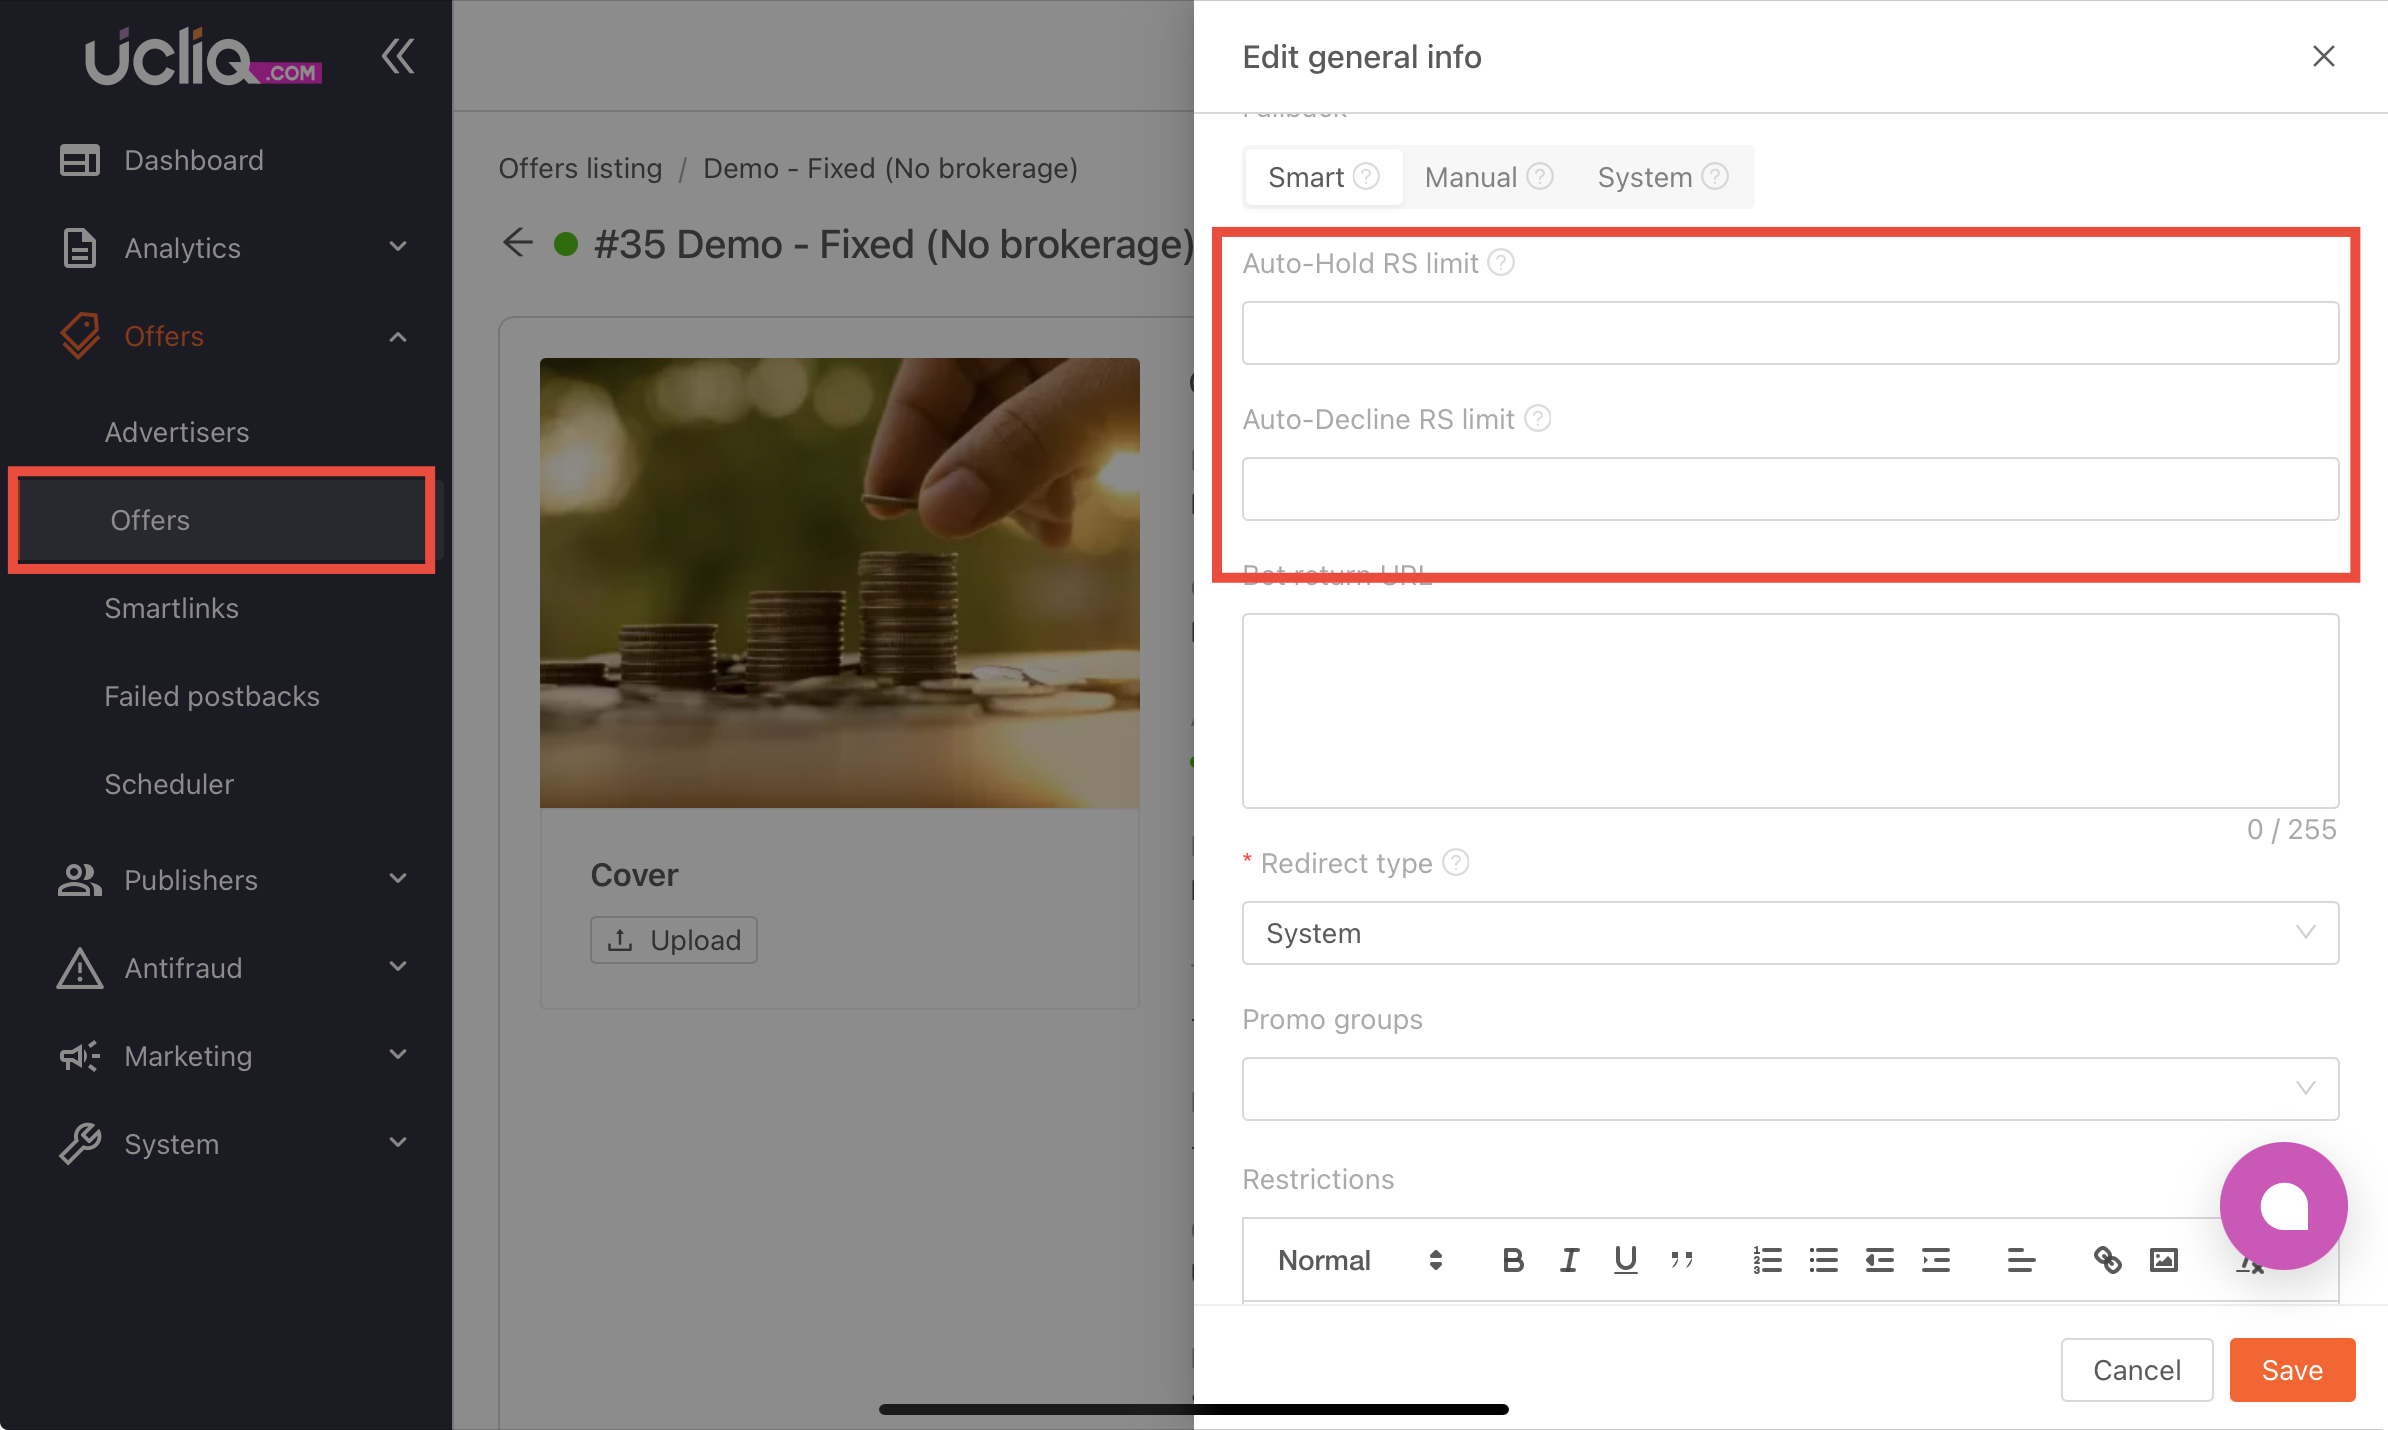
Task: Open Failed postbacks in the sidebar
Action: click(x=212, y=696)
